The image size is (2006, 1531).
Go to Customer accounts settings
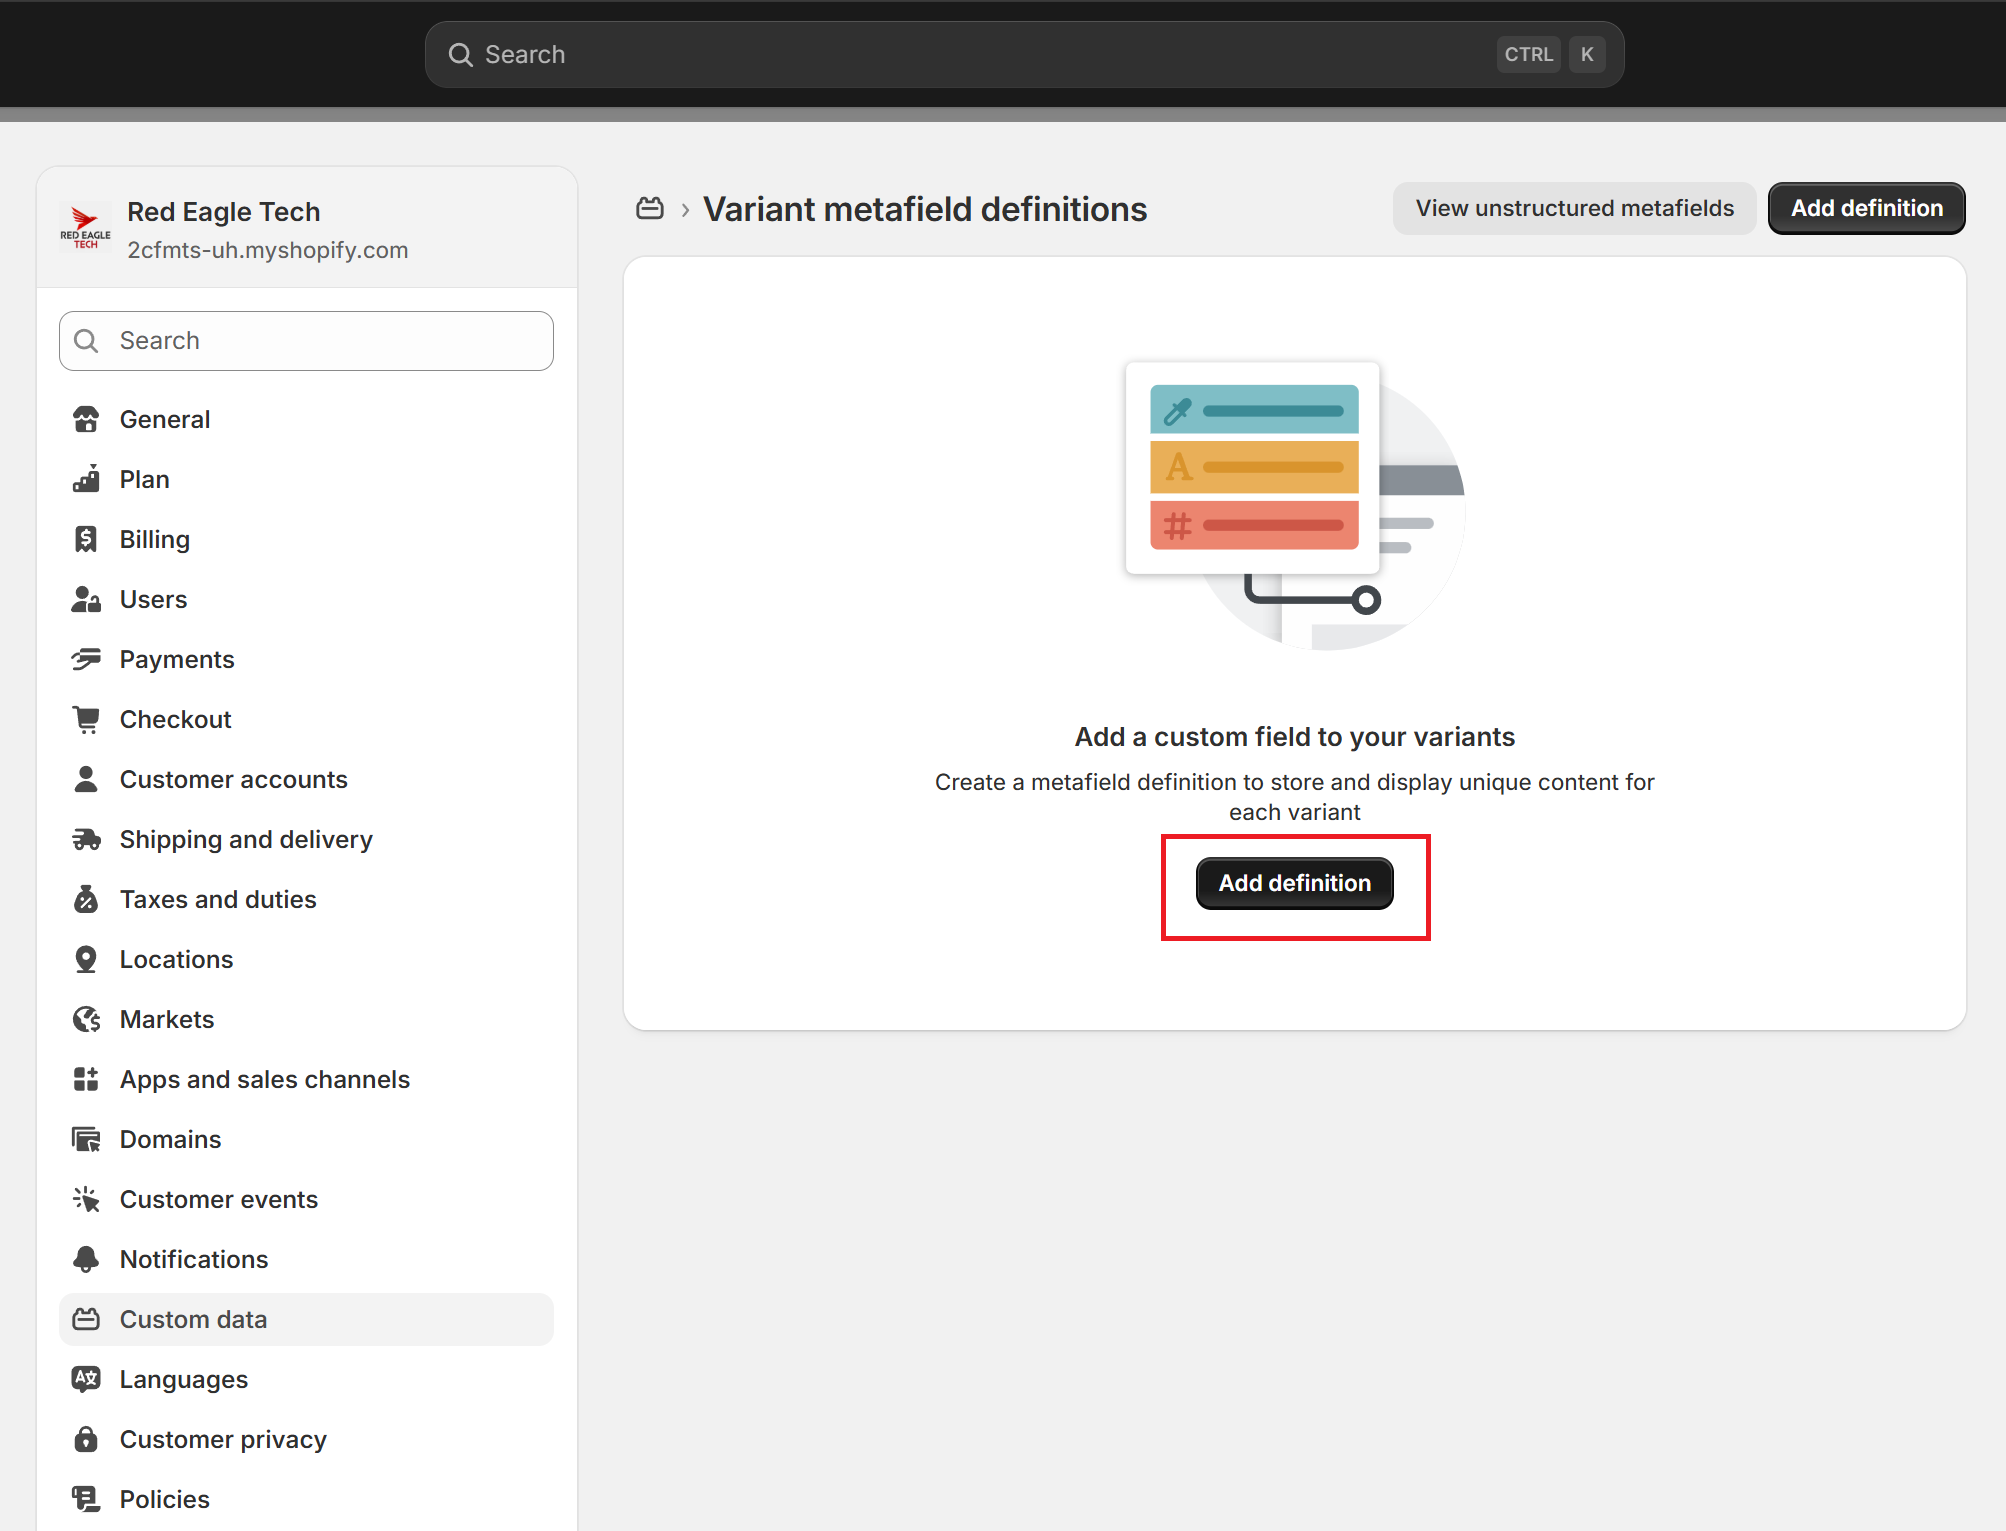tap(233, 780)
